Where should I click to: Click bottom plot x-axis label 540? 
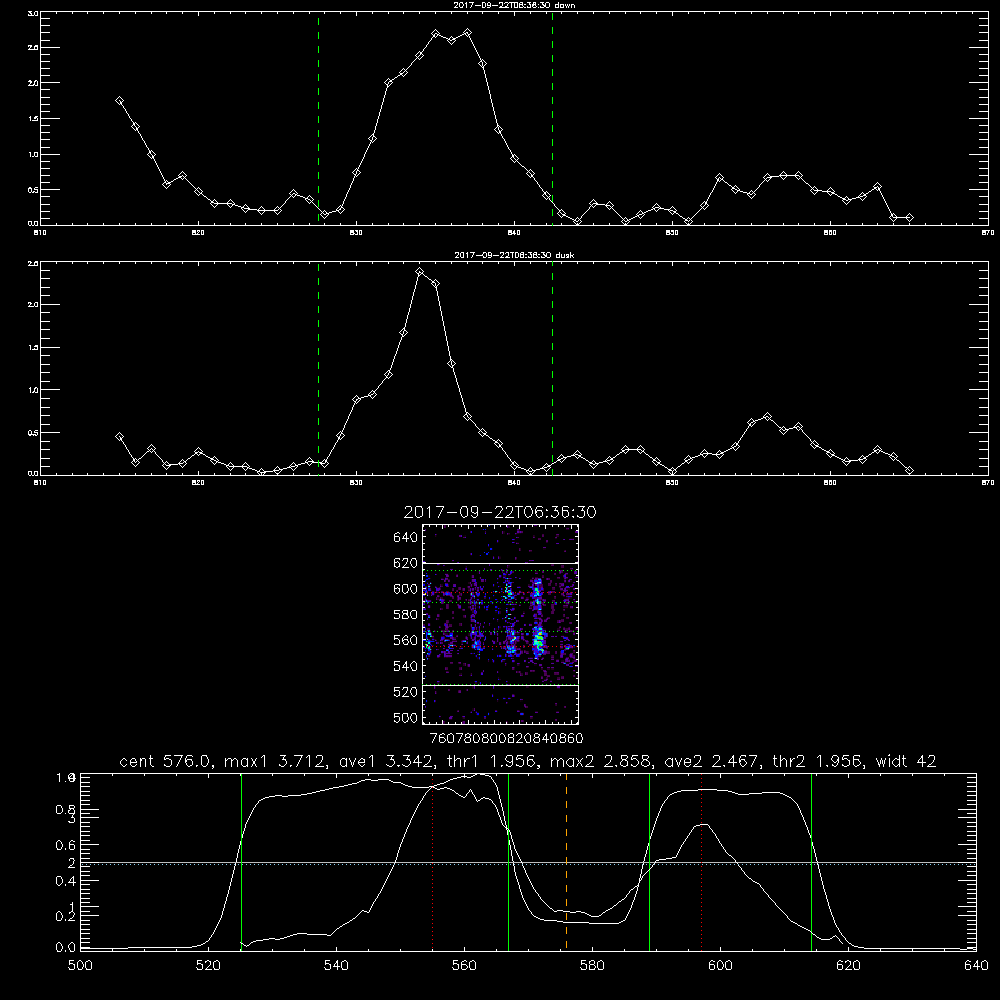click(x=336, y=966)
